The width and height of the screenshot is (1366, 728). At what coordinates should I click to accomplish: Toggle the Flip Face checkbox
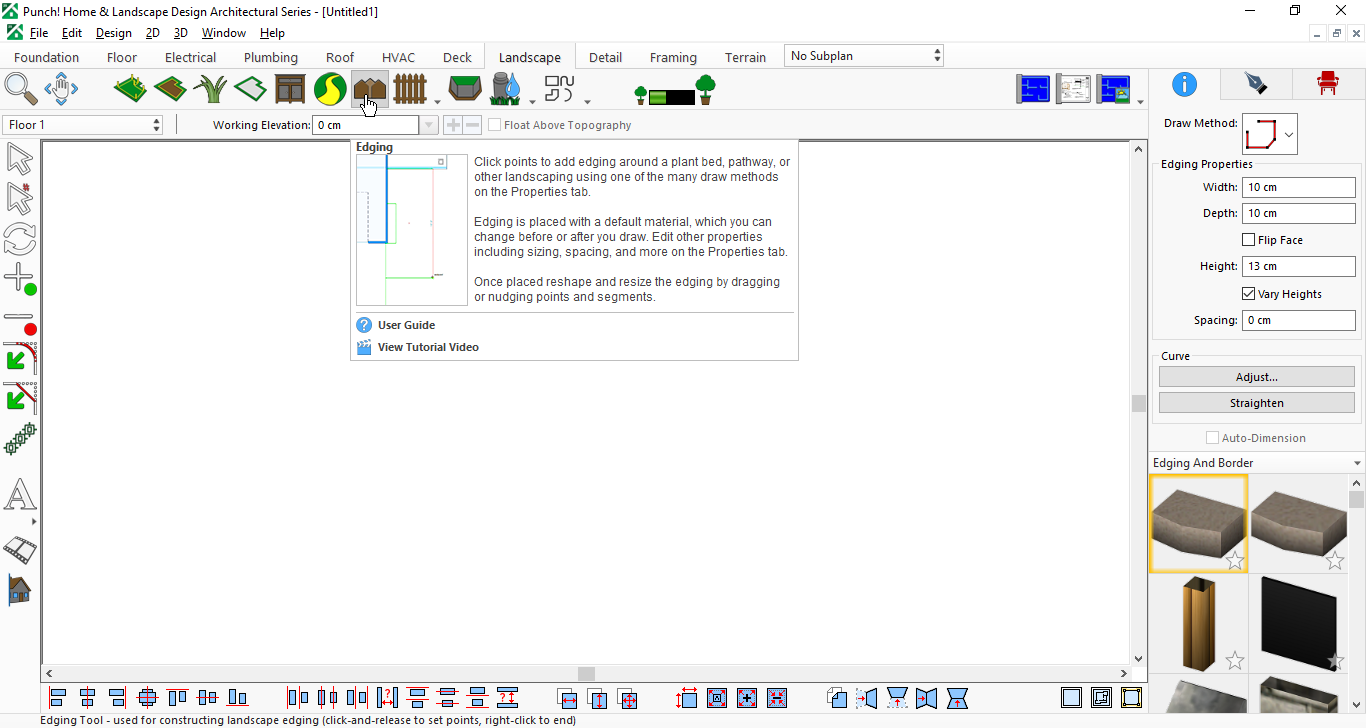[x=1248, y=240]
